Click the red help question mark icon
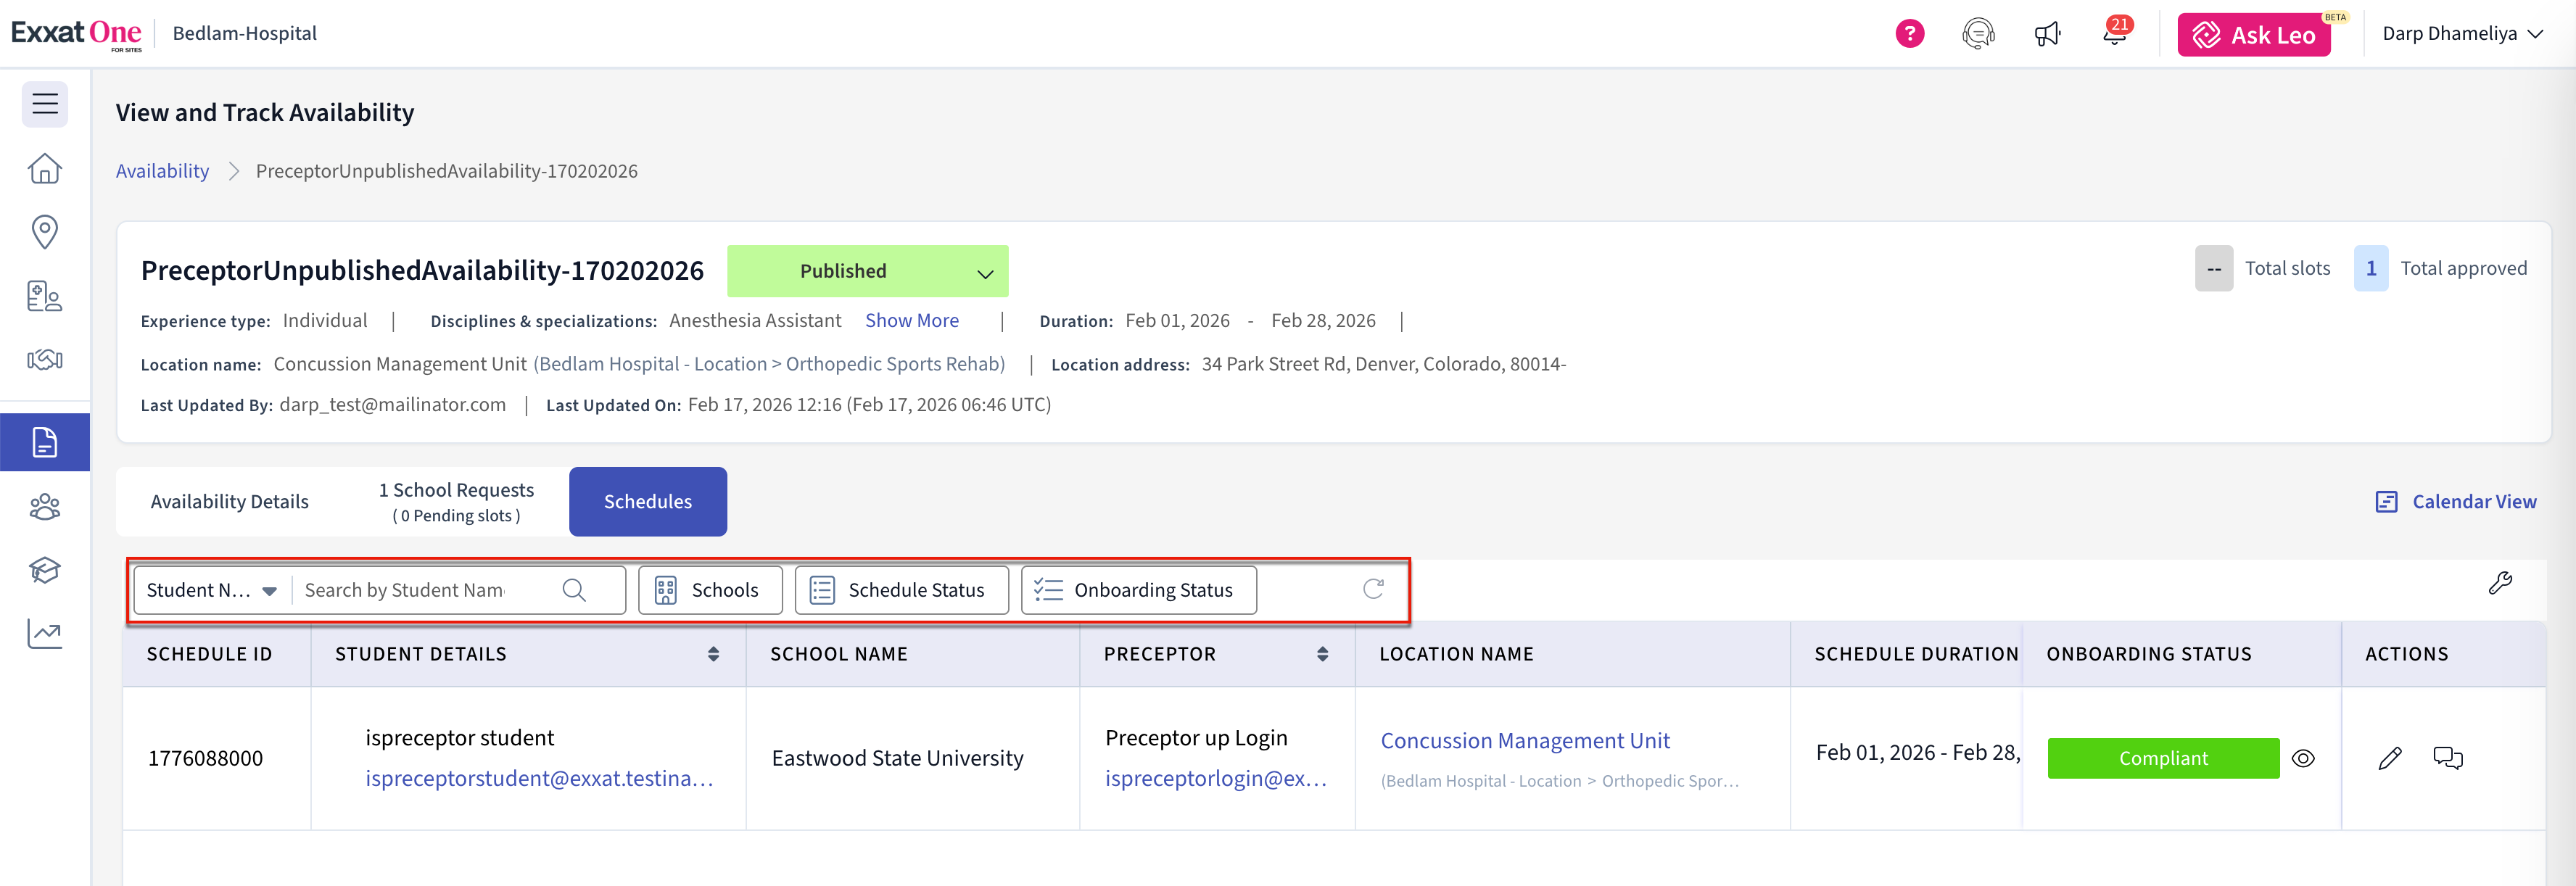The image size is (2576, 886). 1909,34
